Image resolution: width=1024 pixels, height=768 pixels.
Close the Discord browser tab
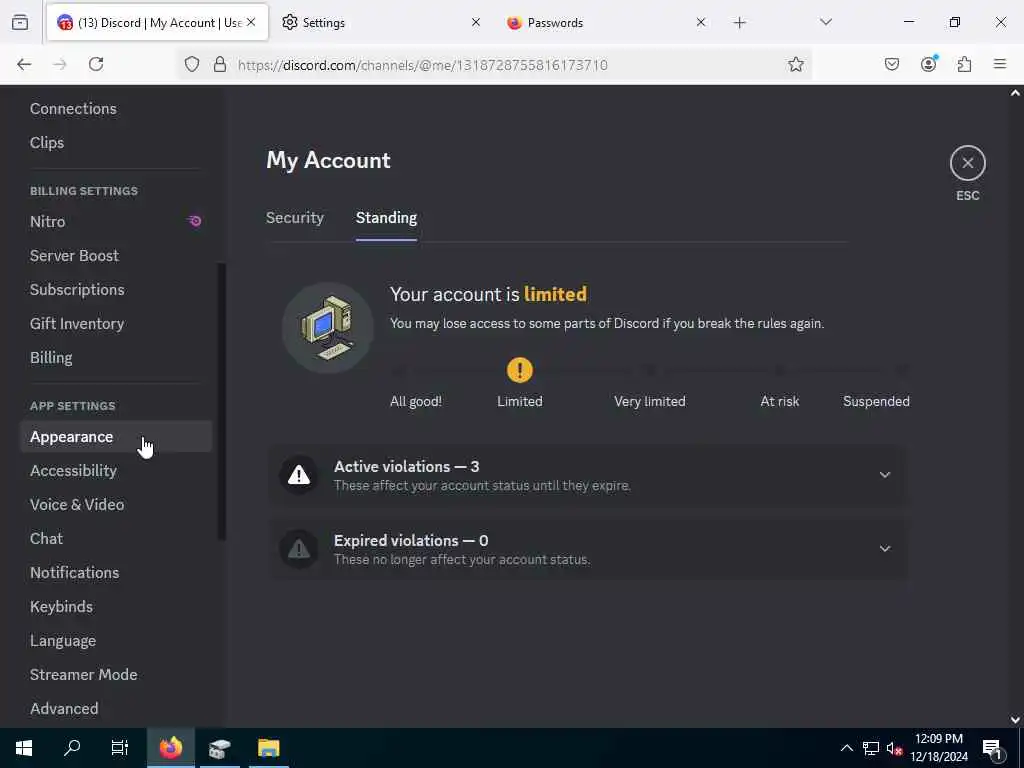[x=251, y=22]
